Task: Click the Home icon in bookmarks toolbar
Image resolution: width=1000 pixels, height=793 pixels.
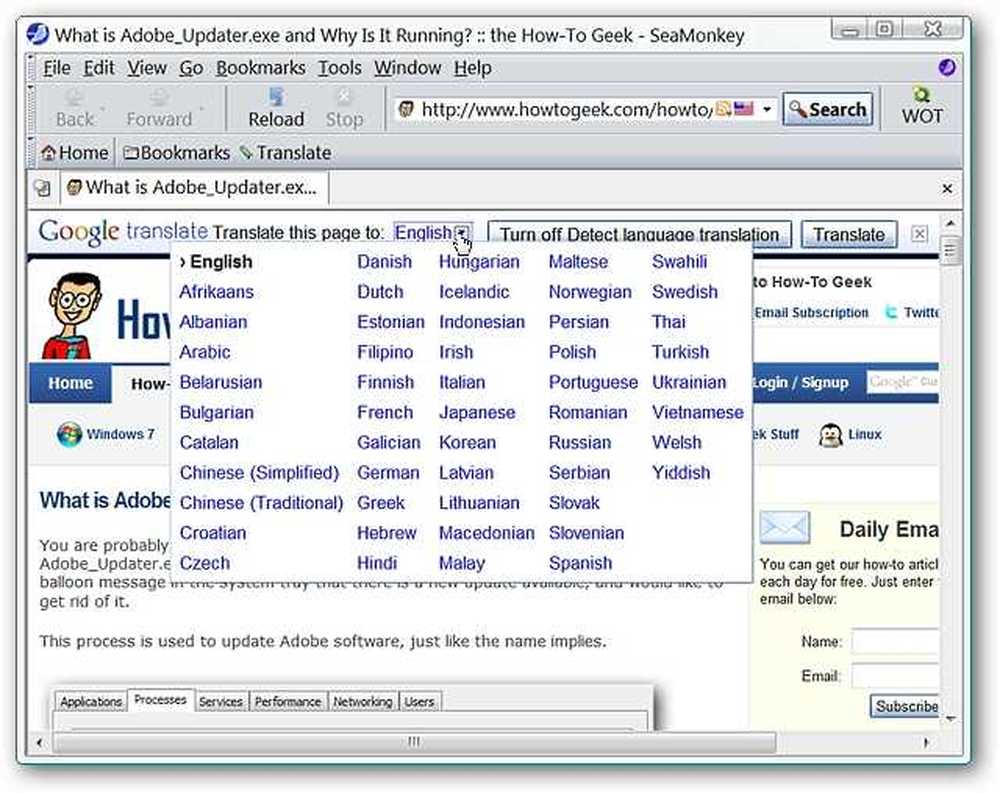Action: [48, 153]
